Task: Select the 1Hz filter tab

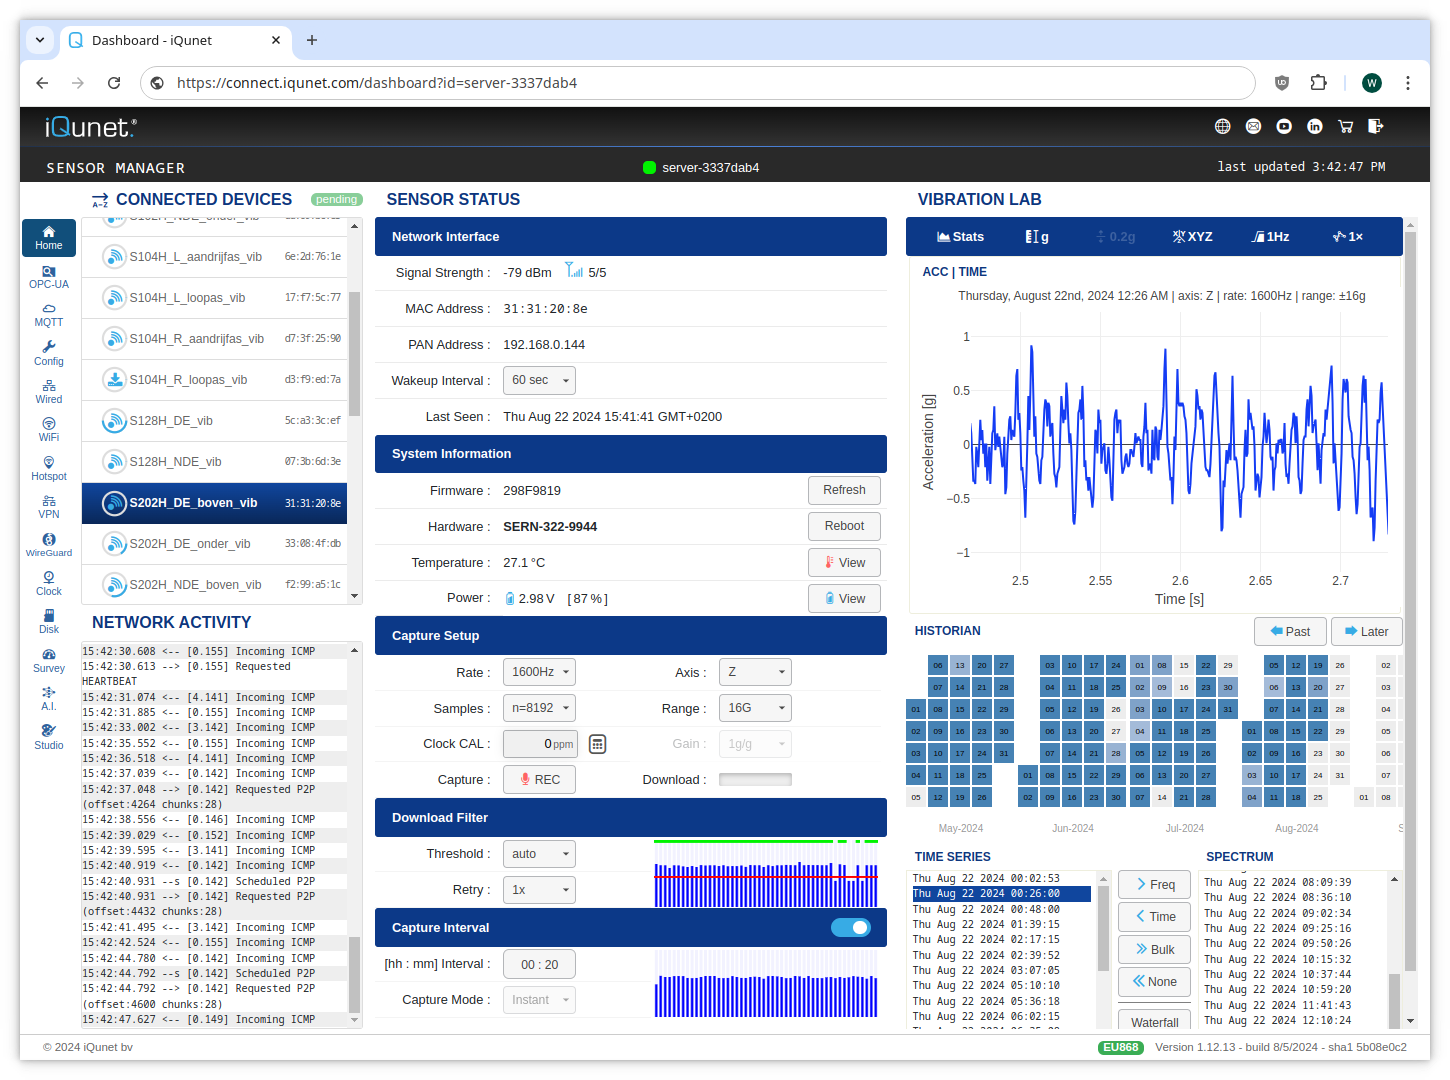Action: pyautogui.click(x=1271, y=237)
